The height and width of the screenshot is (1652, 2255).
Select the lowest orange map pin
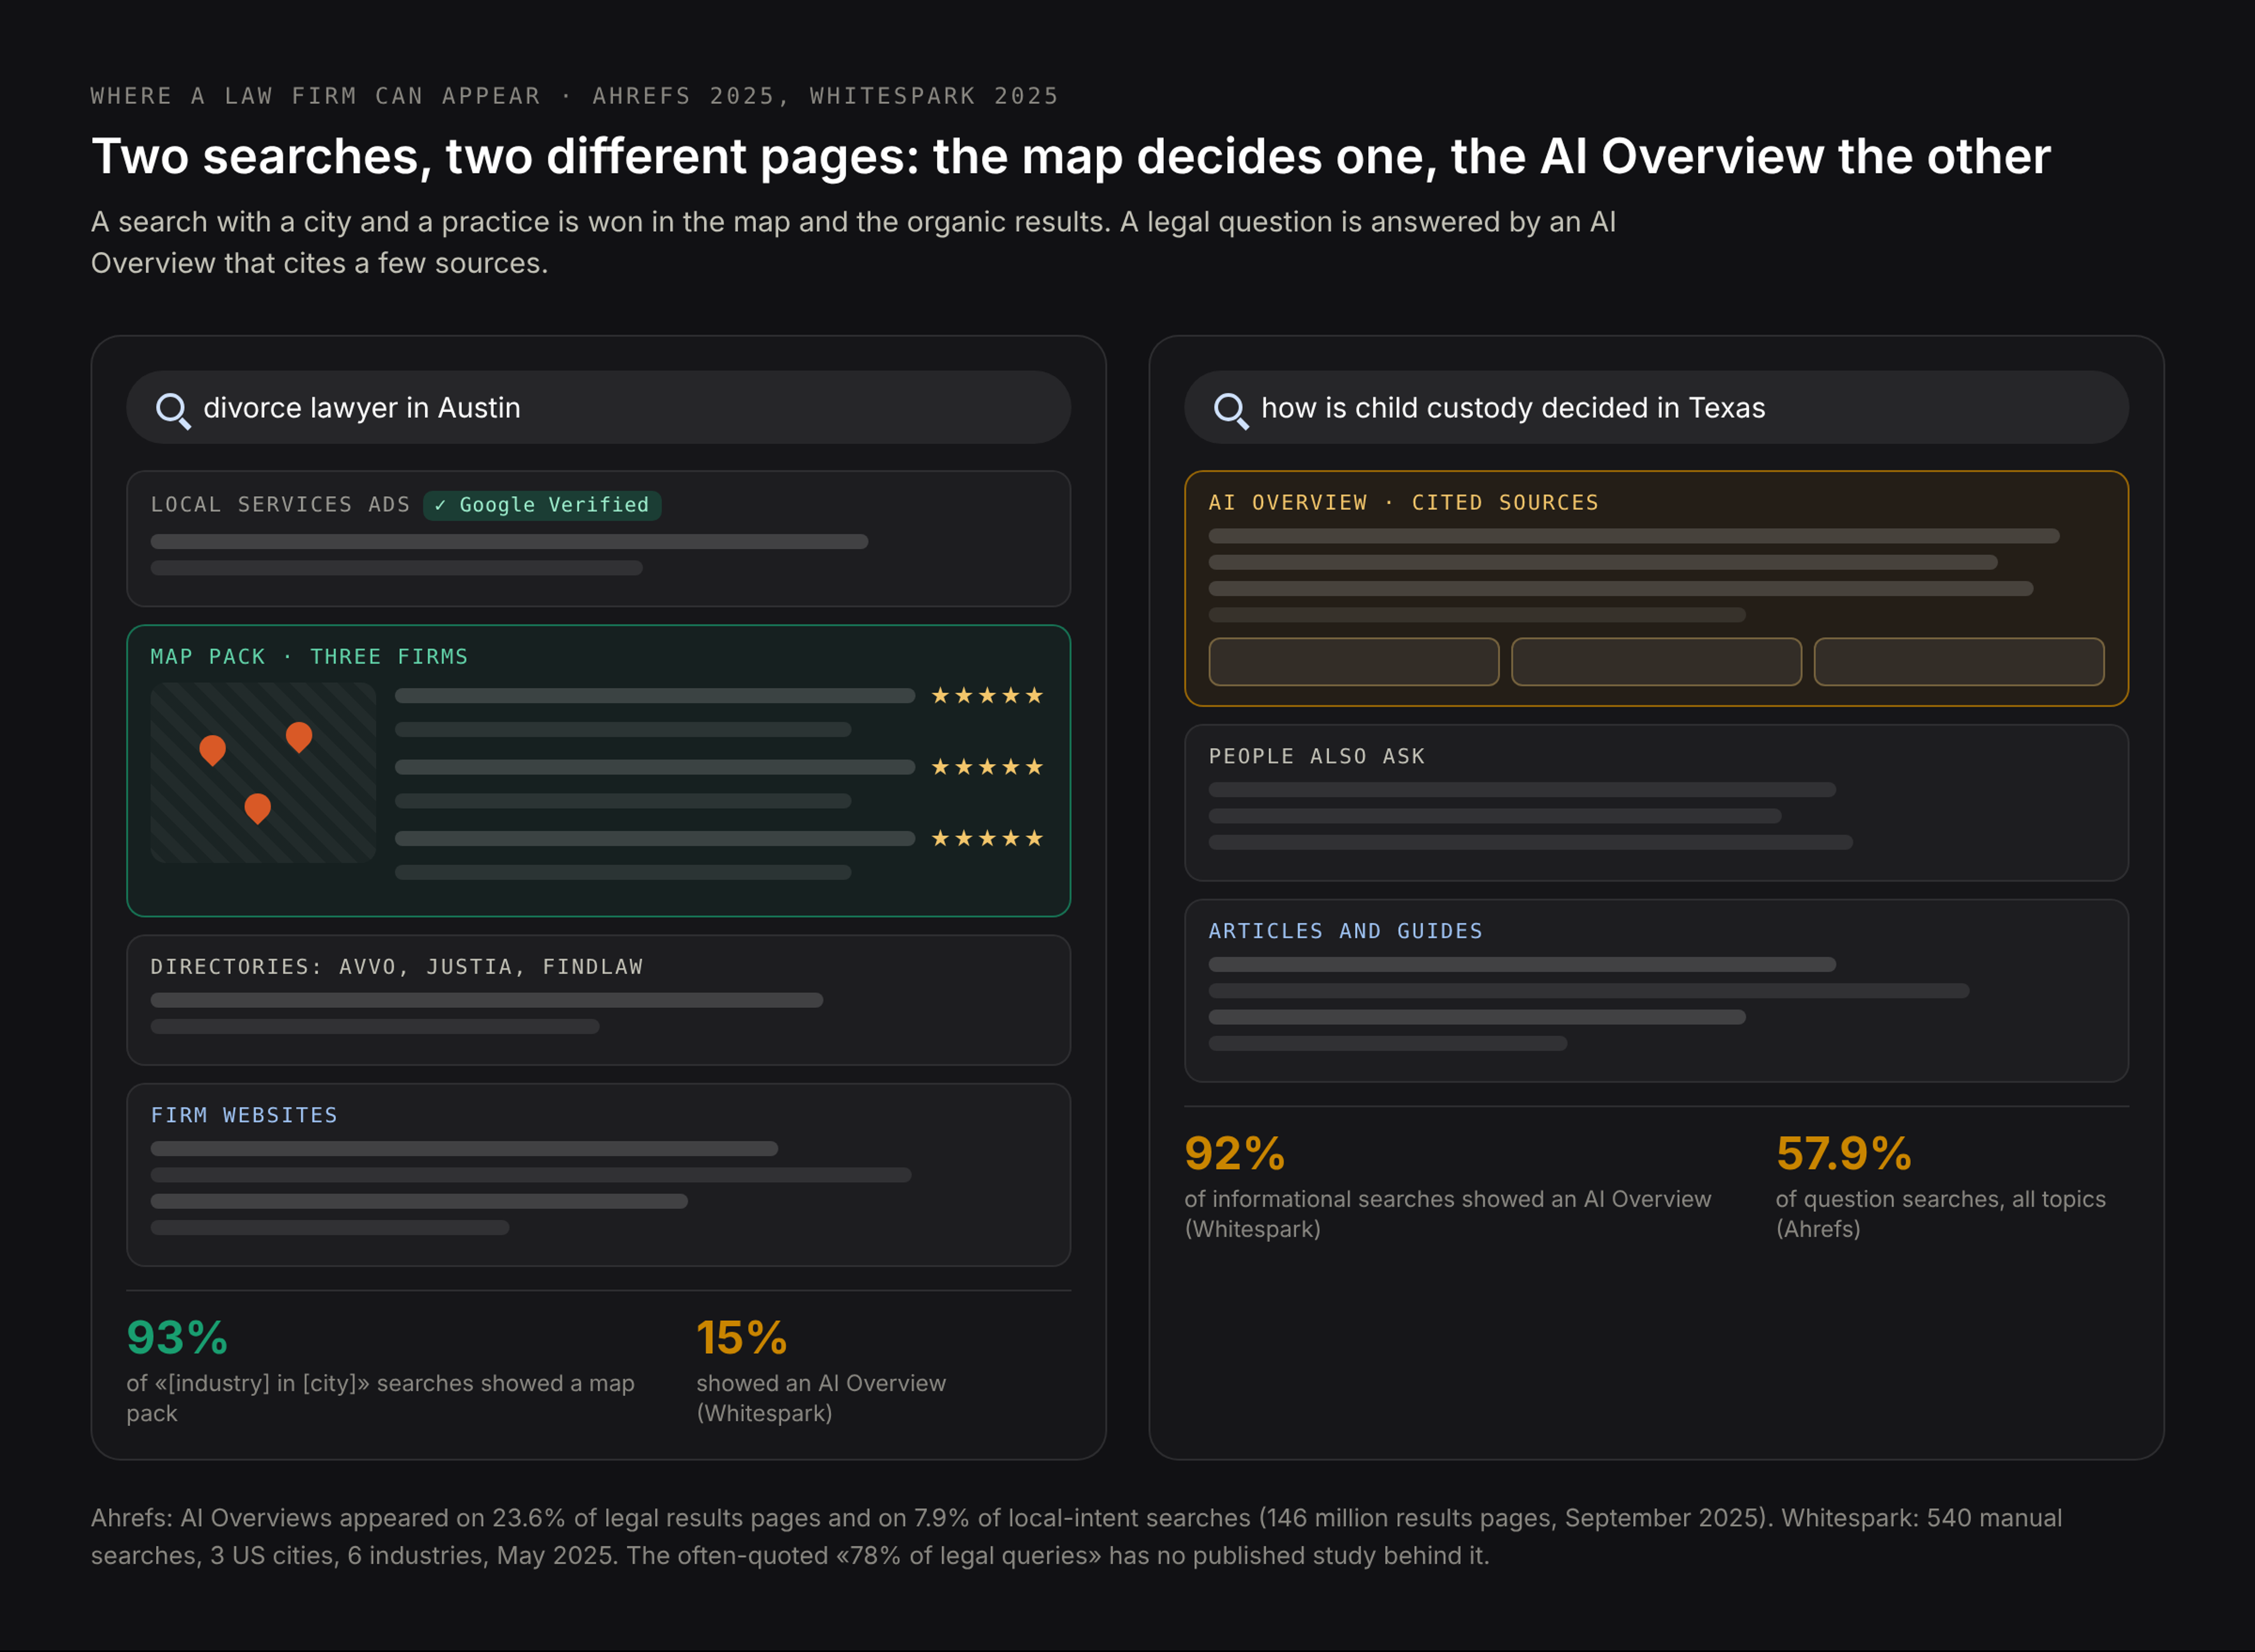pyautogui.click(x=257, y=808)
